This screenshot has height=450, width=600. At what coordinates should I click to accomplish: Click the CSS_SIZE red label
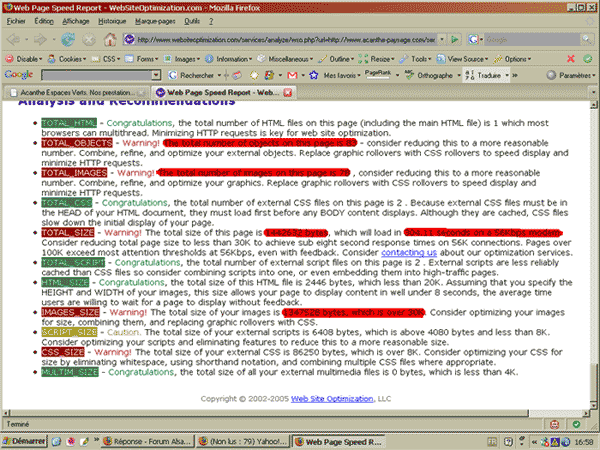click(x=63, y=352)
